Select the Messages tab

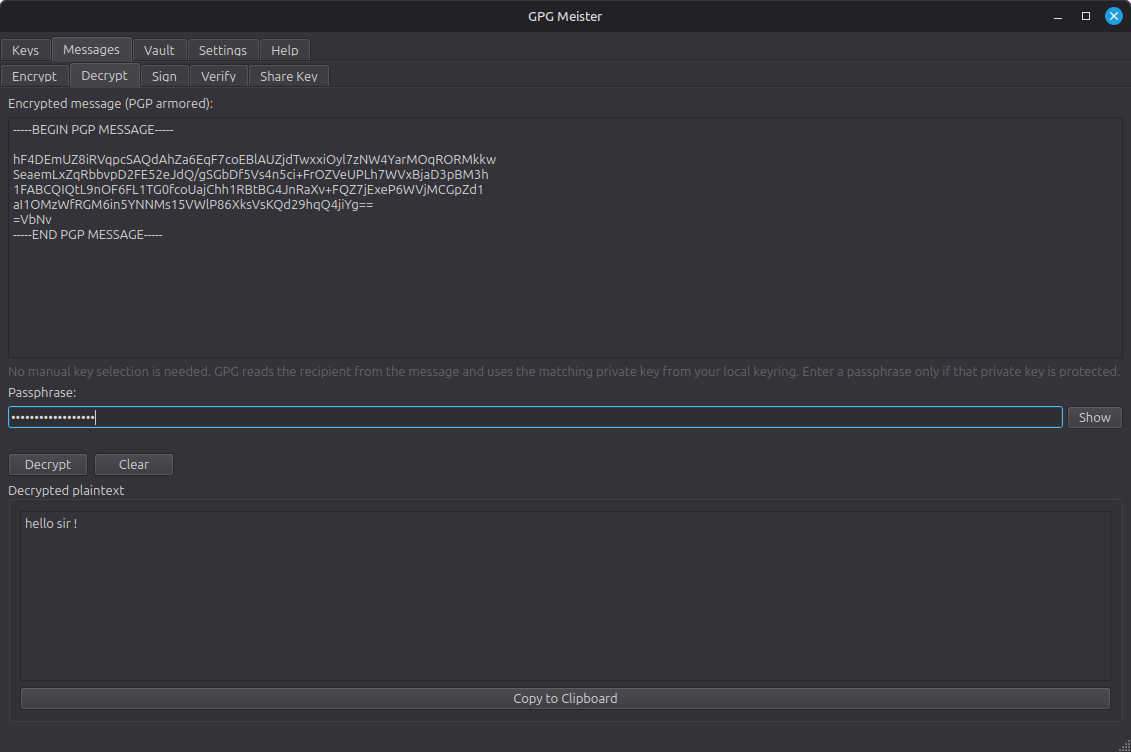click(91, 50)
